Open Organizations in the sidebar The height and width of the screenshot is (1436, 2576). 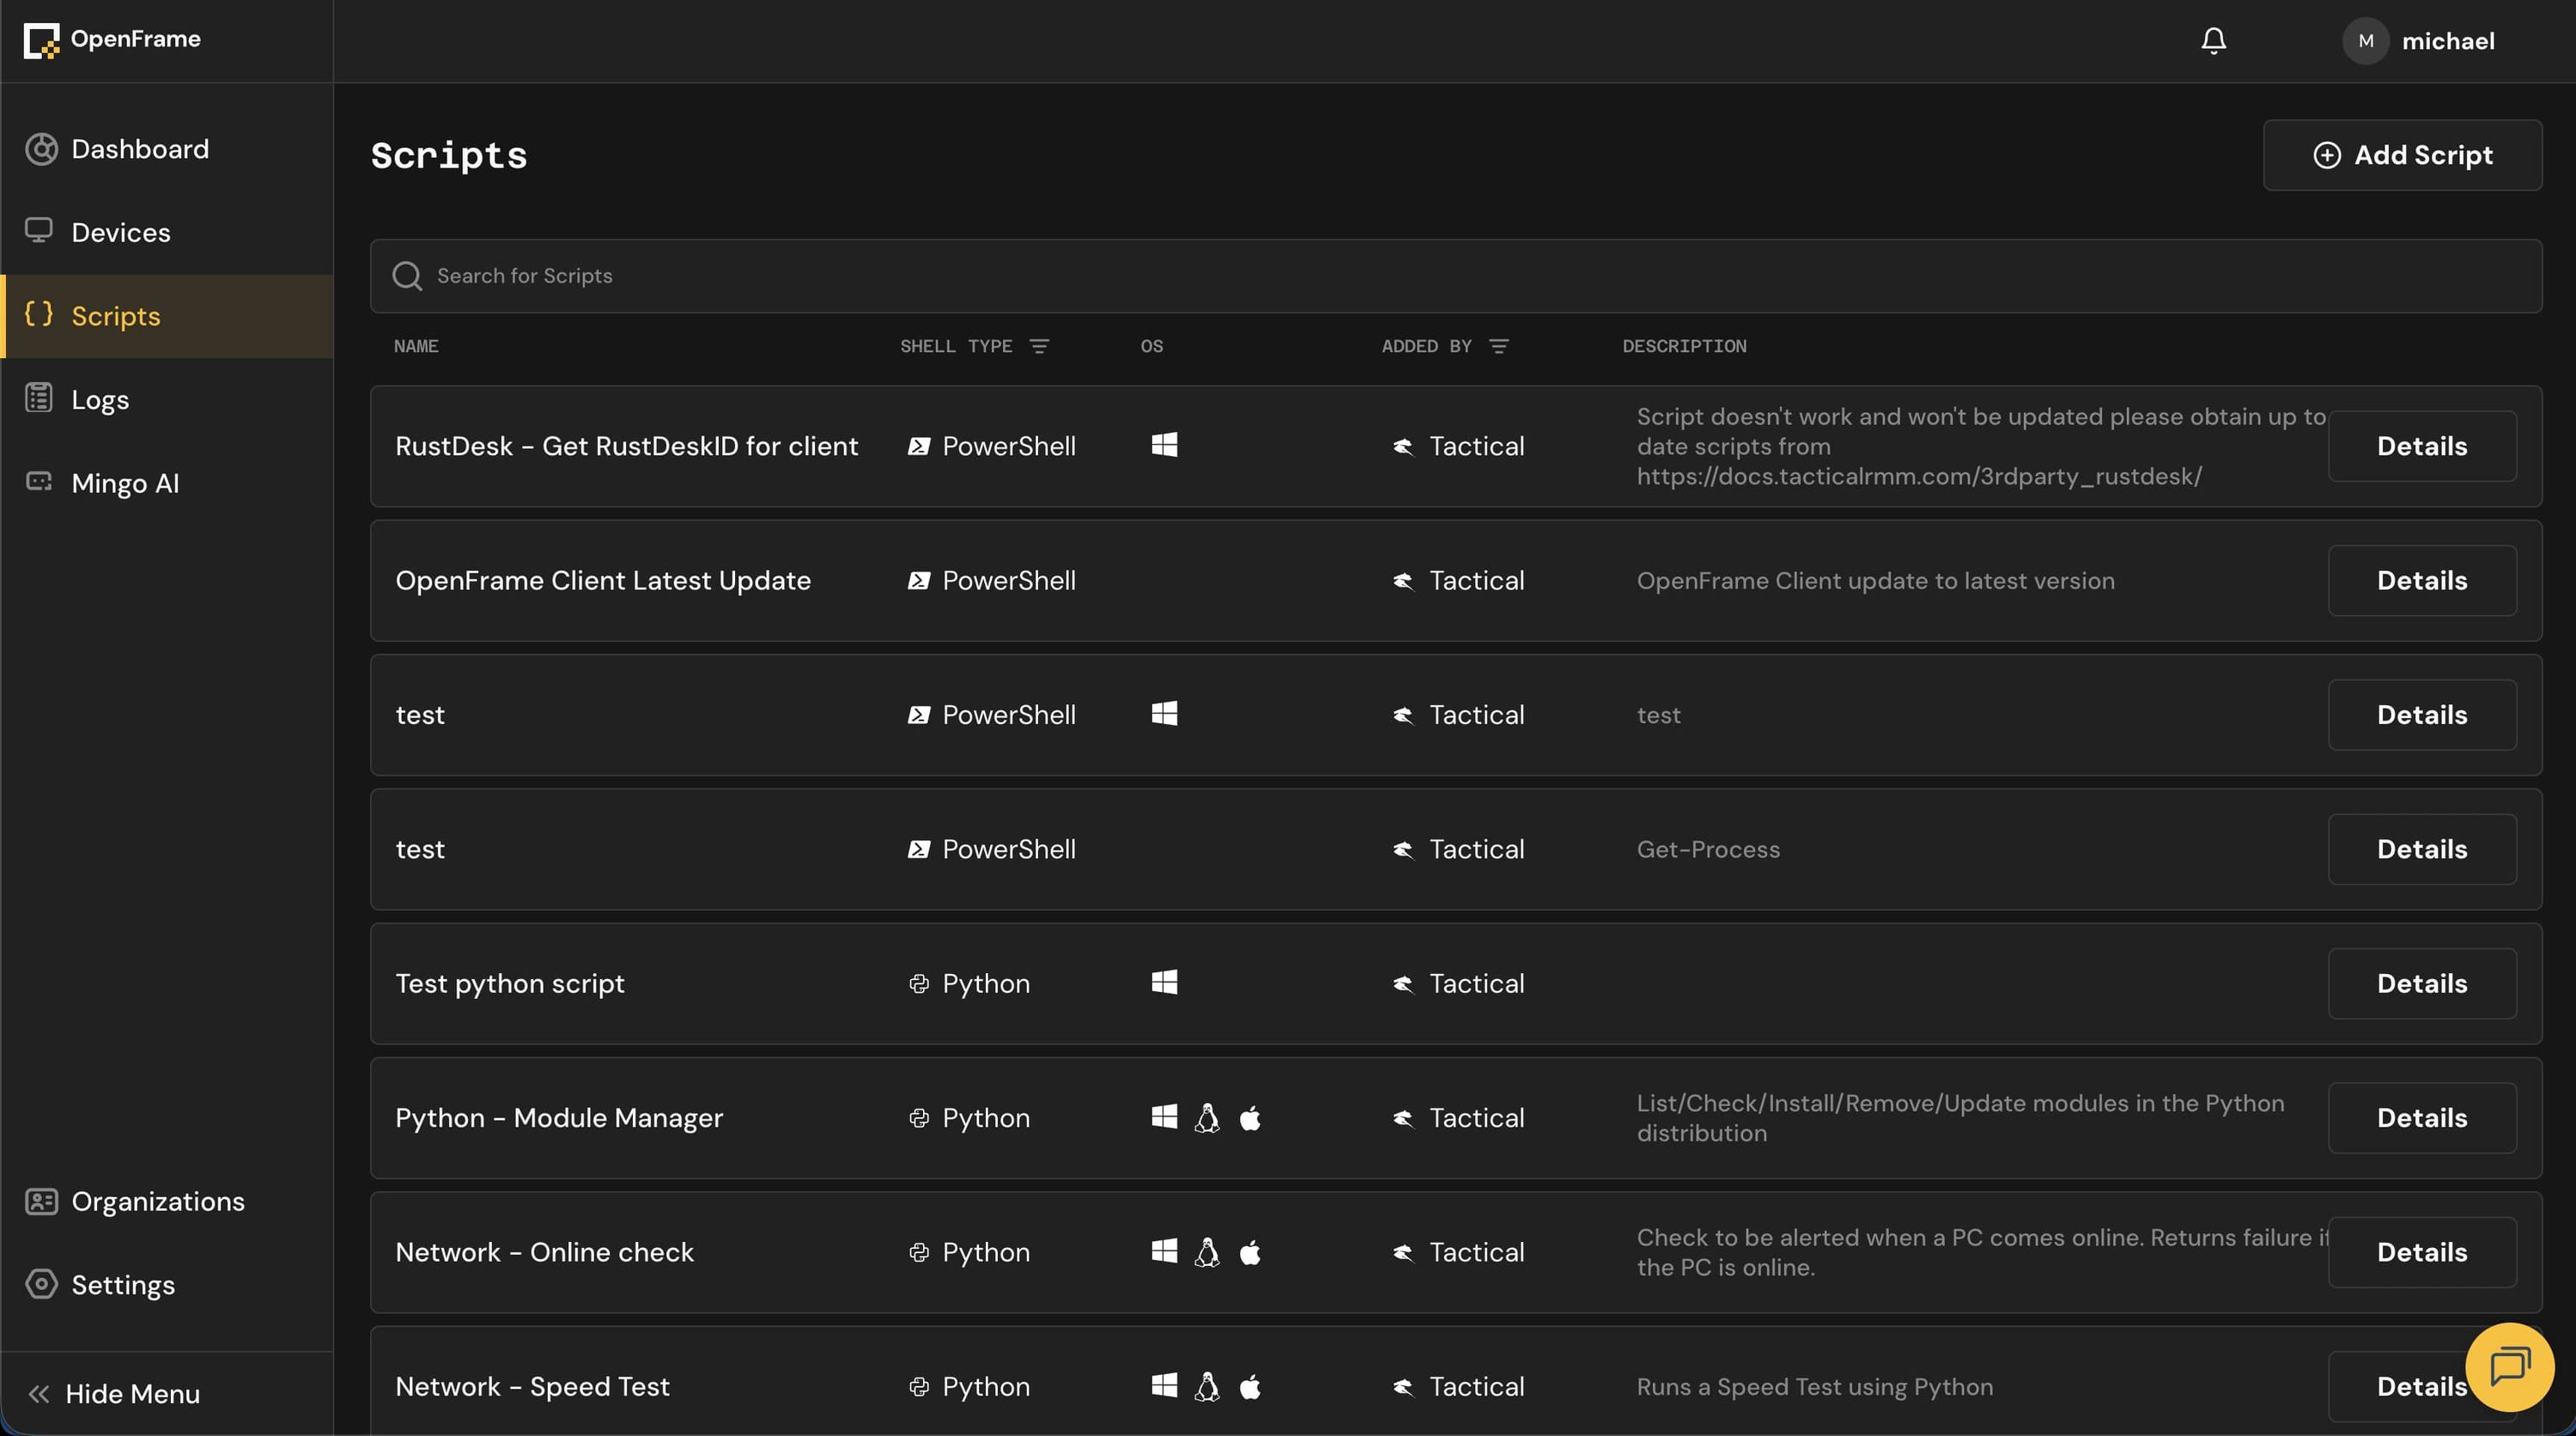click(x=167, y=1201)
